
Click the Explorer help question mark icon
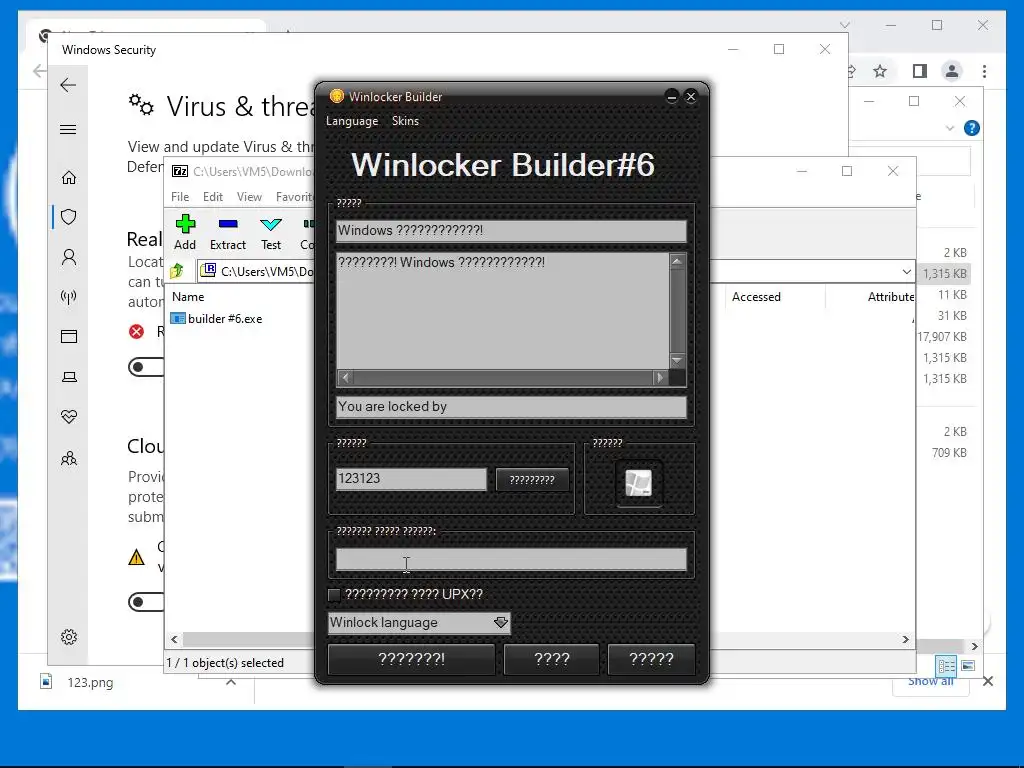point(972,128)
